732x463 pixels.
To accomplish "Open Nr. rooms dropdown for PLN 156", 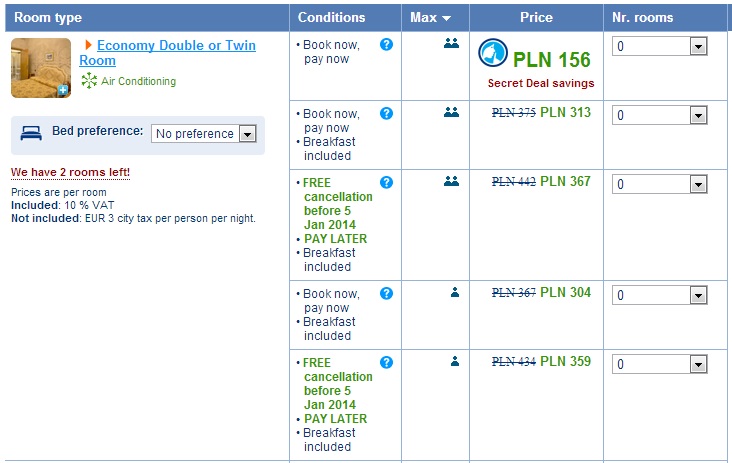I will 659,46.
